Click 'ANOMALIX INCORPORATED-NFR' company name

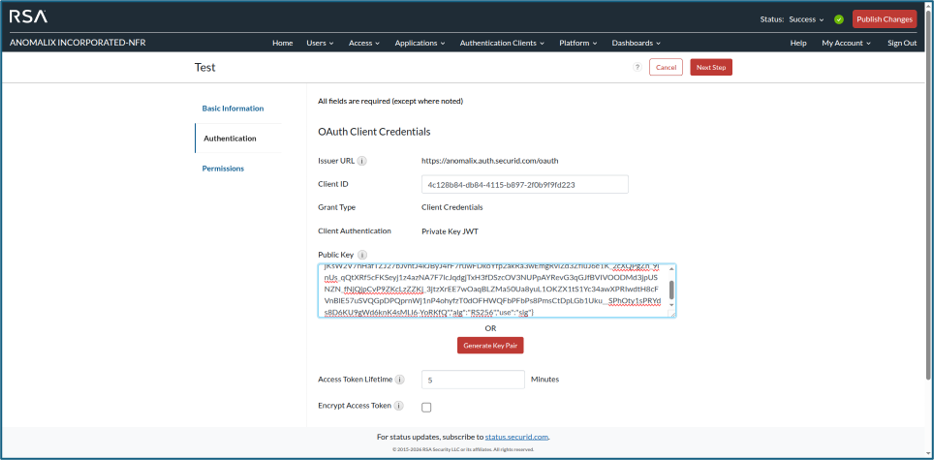pyautogui.click(x=77, y=43)
